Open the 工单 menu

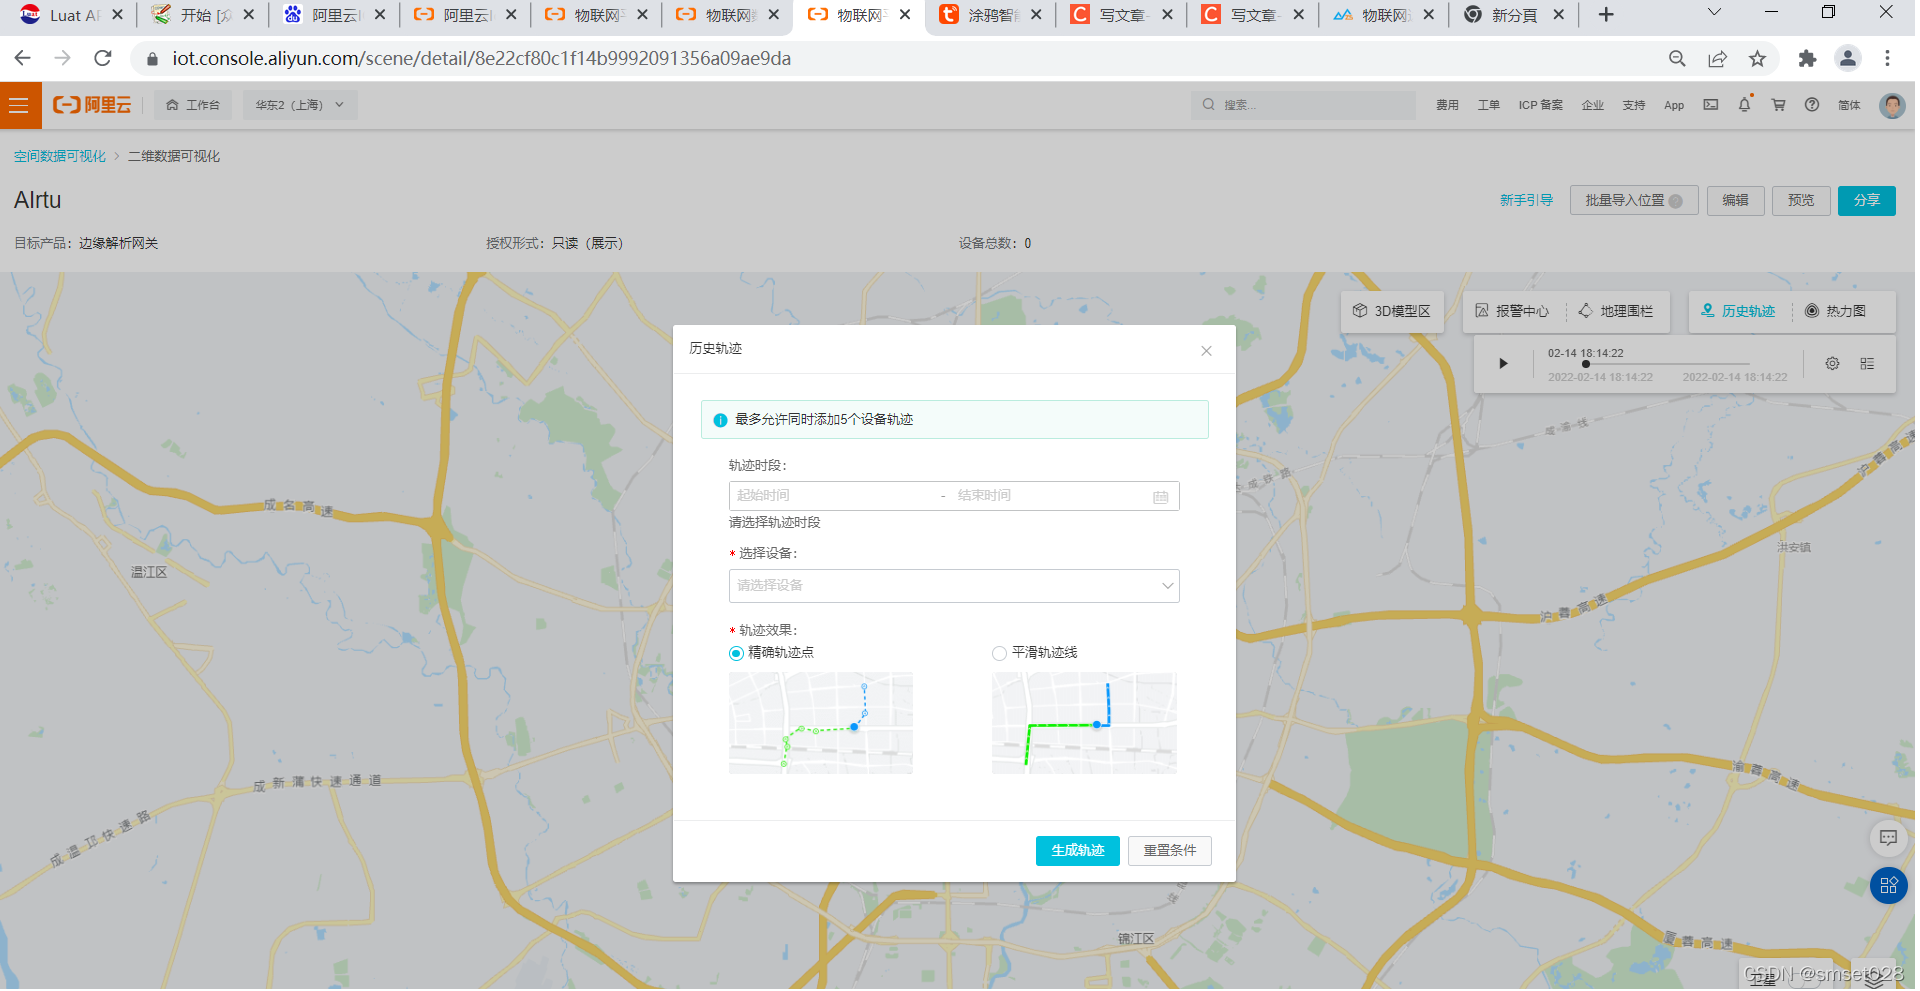(x=1488, y=105)
